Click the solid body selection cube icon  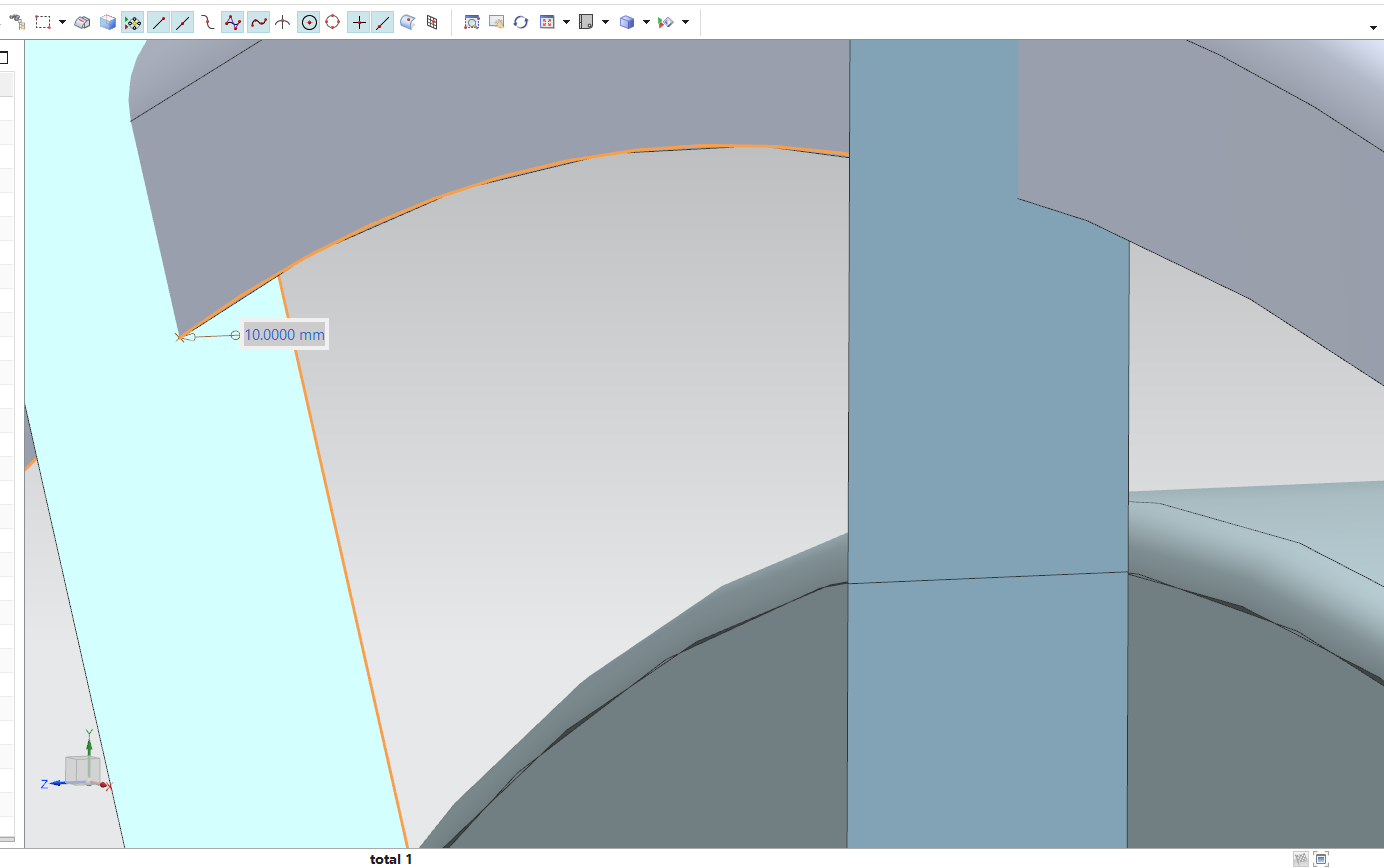(x=108, y=22)
